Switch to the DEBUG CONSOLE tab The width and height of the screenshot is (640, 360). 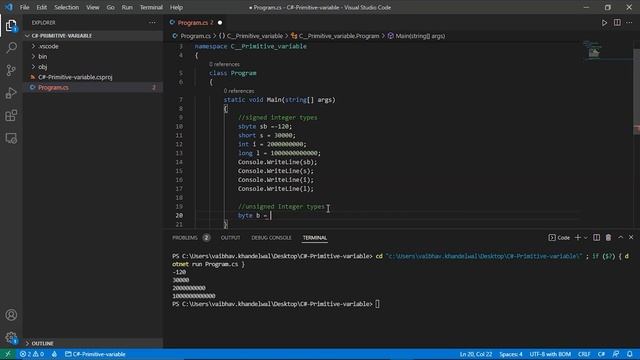pyautogui.click(x=271, y=238)
